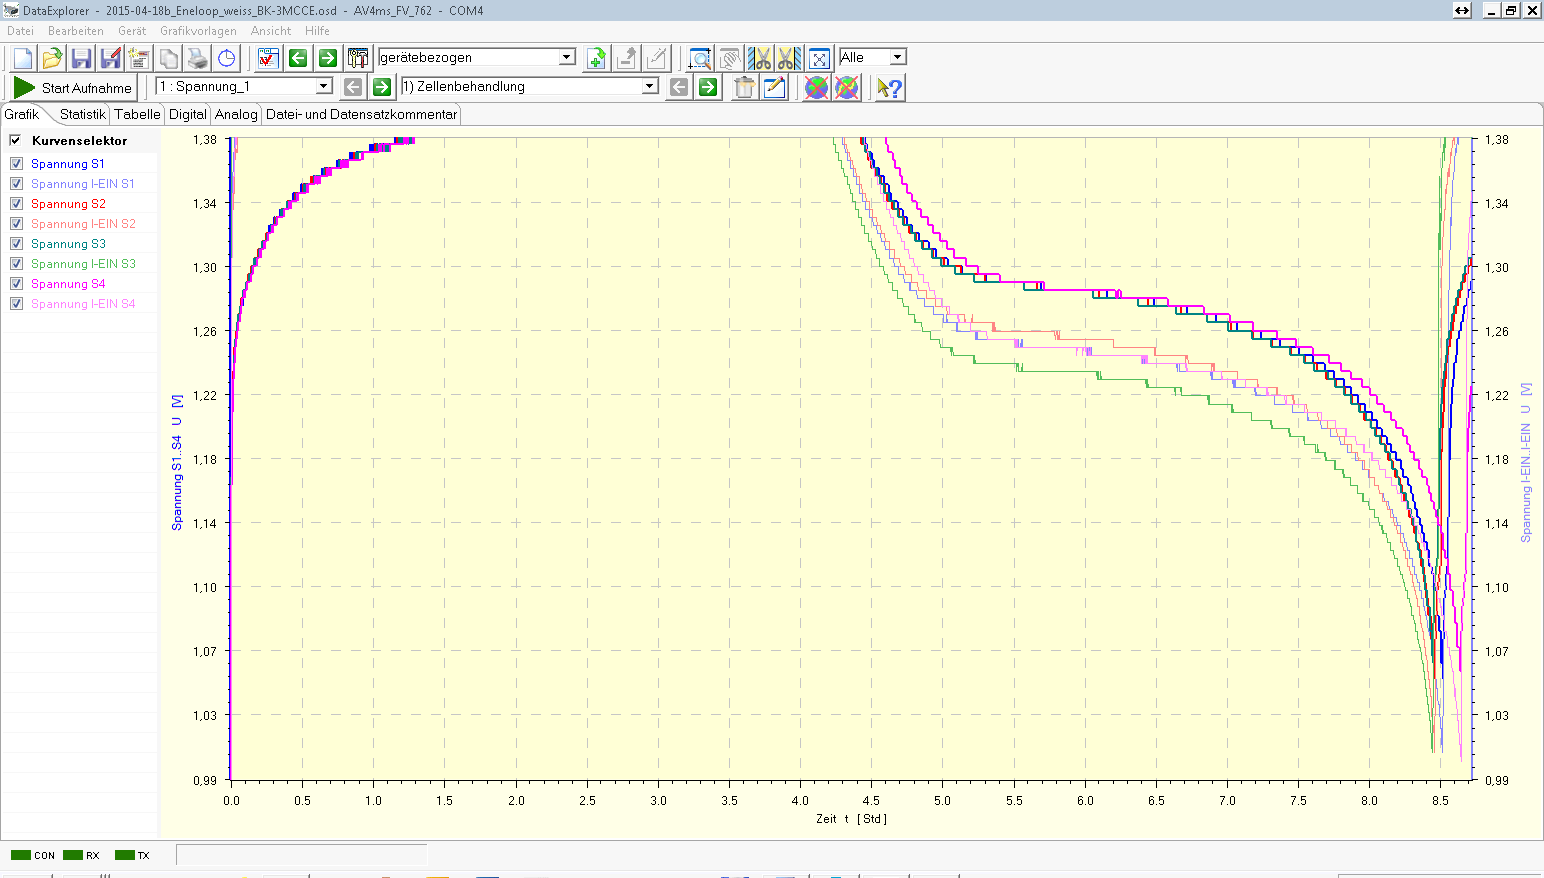The image size is (1544, 878).
Task: Expand the gerätebezogen dropdown
Action: point(567,57)
